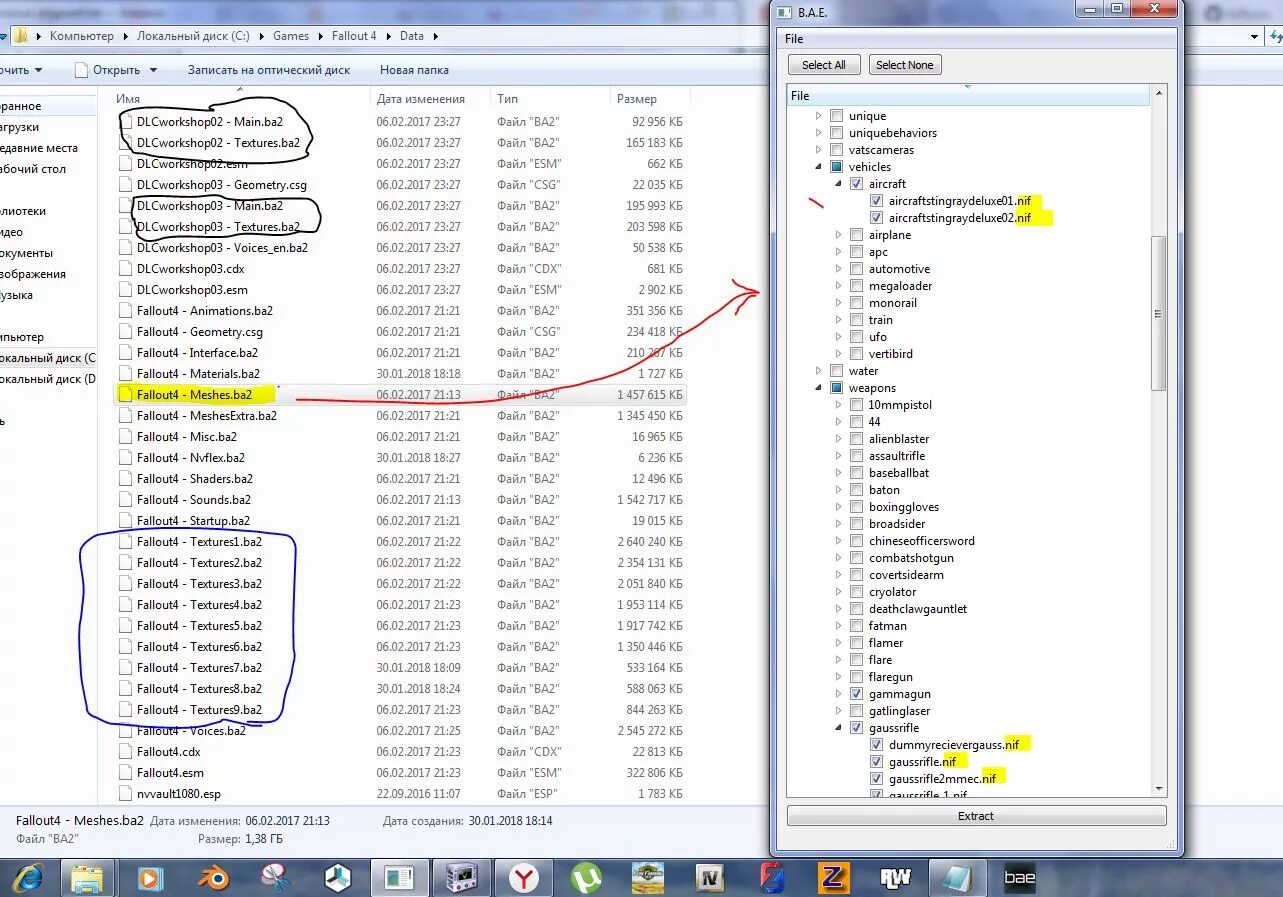
Task: Uncheck aircraftstingraydeluxe02.nif checkbox
Action: 876,218
